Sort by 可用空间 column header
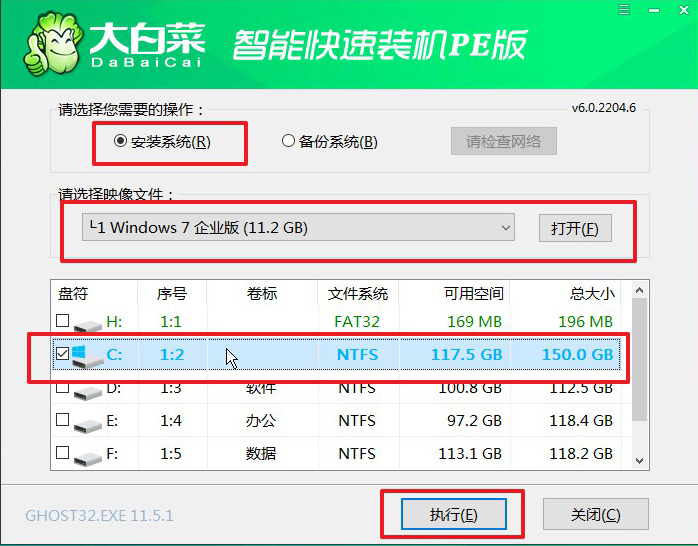The image size is (698, 546). (473, 294)
